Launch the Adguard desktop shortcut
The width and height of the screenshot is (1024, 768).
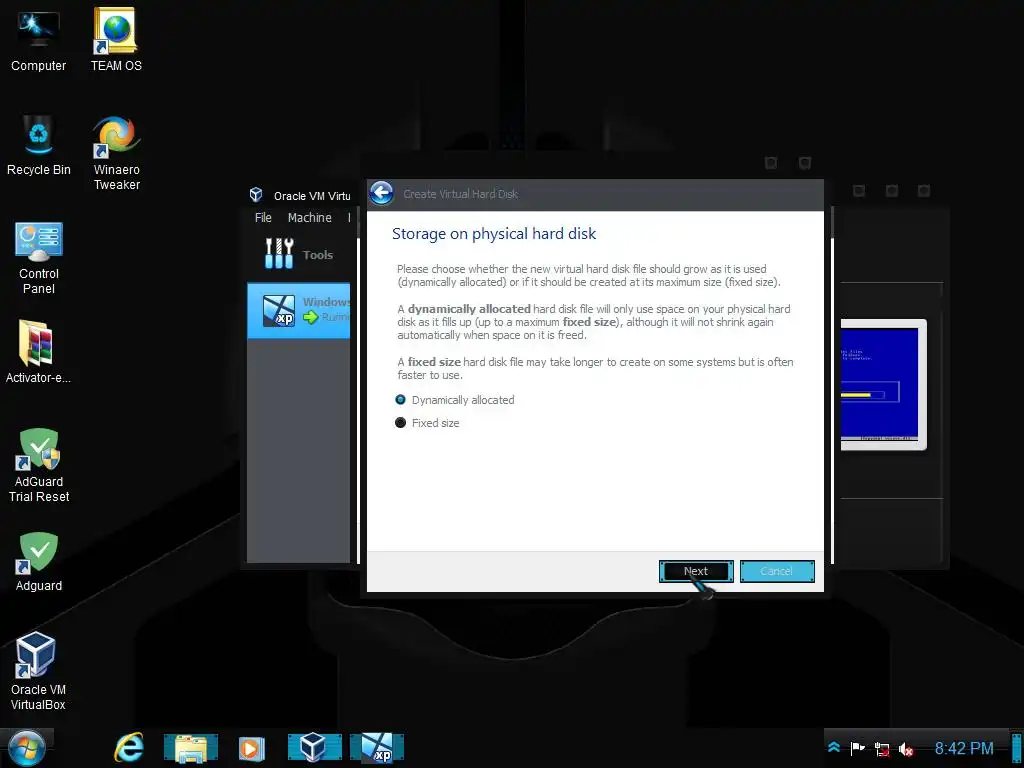coord(39,562)
